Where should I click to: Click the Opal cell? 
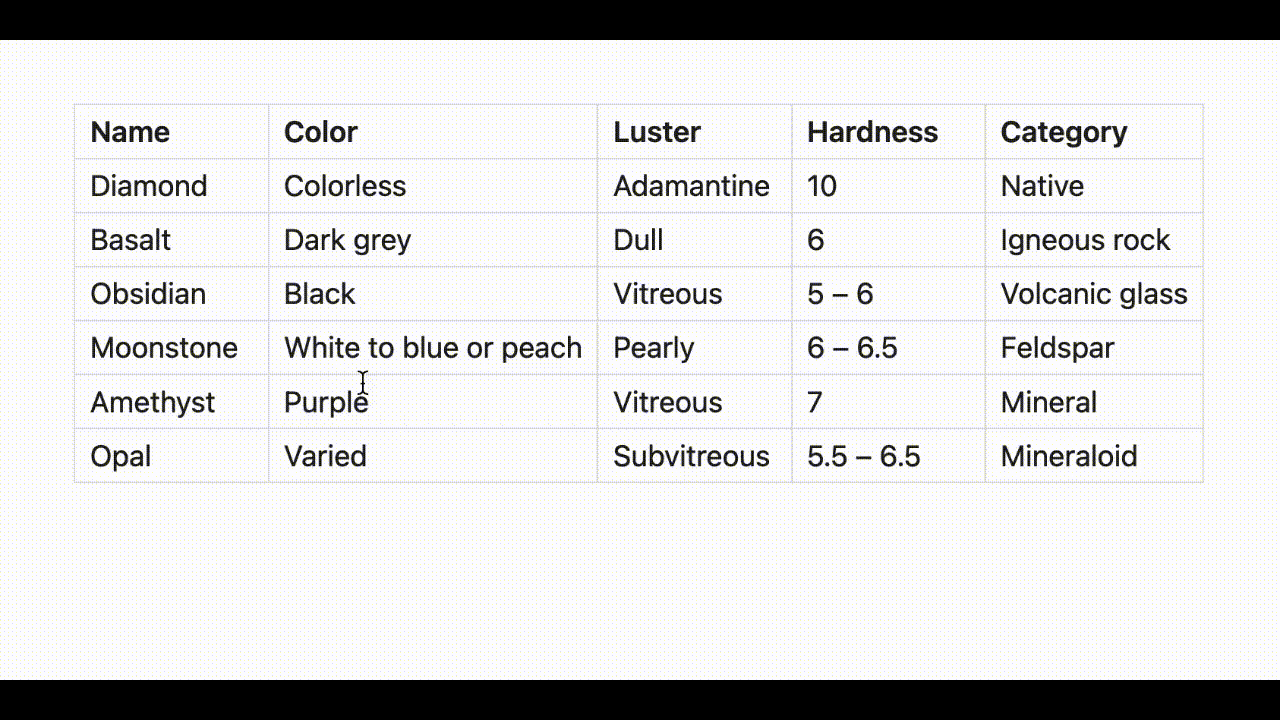pos(121,456)
